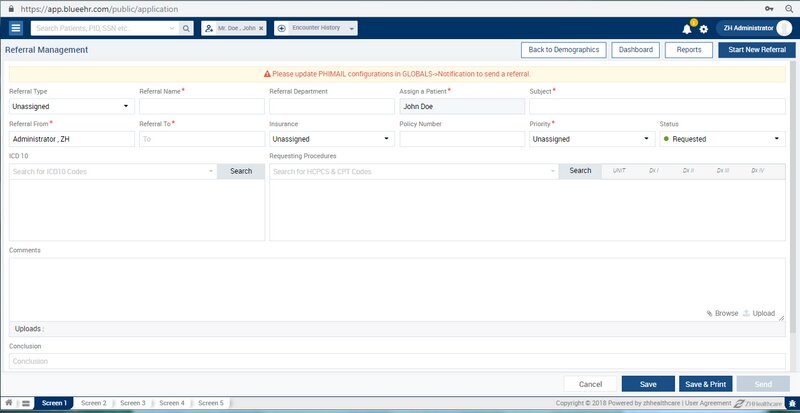Close the Mr. Doe, John patient tab

tap(261, 28)
